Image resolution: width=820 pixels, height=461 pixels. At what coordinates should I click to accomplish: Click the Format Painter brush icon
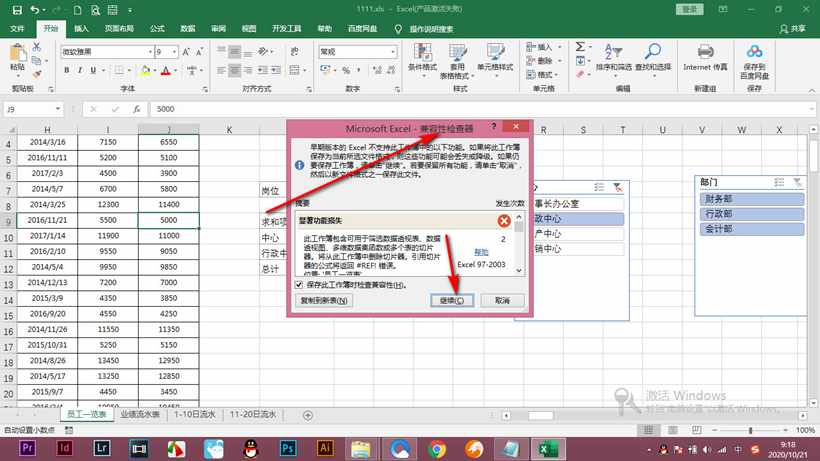coord(37,74)
